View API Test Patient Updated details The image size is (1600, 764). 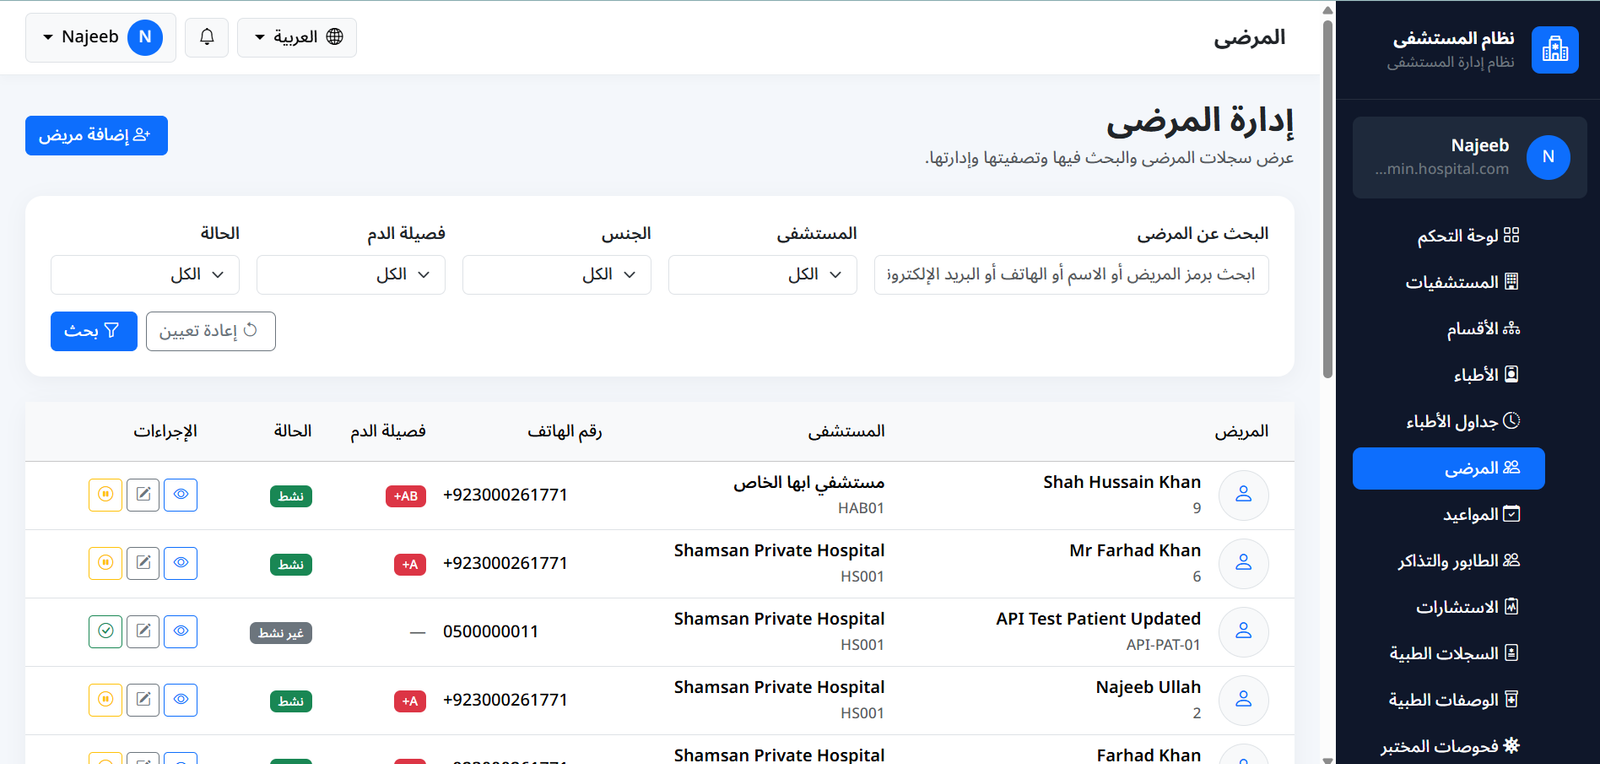[x=181, y=632]
